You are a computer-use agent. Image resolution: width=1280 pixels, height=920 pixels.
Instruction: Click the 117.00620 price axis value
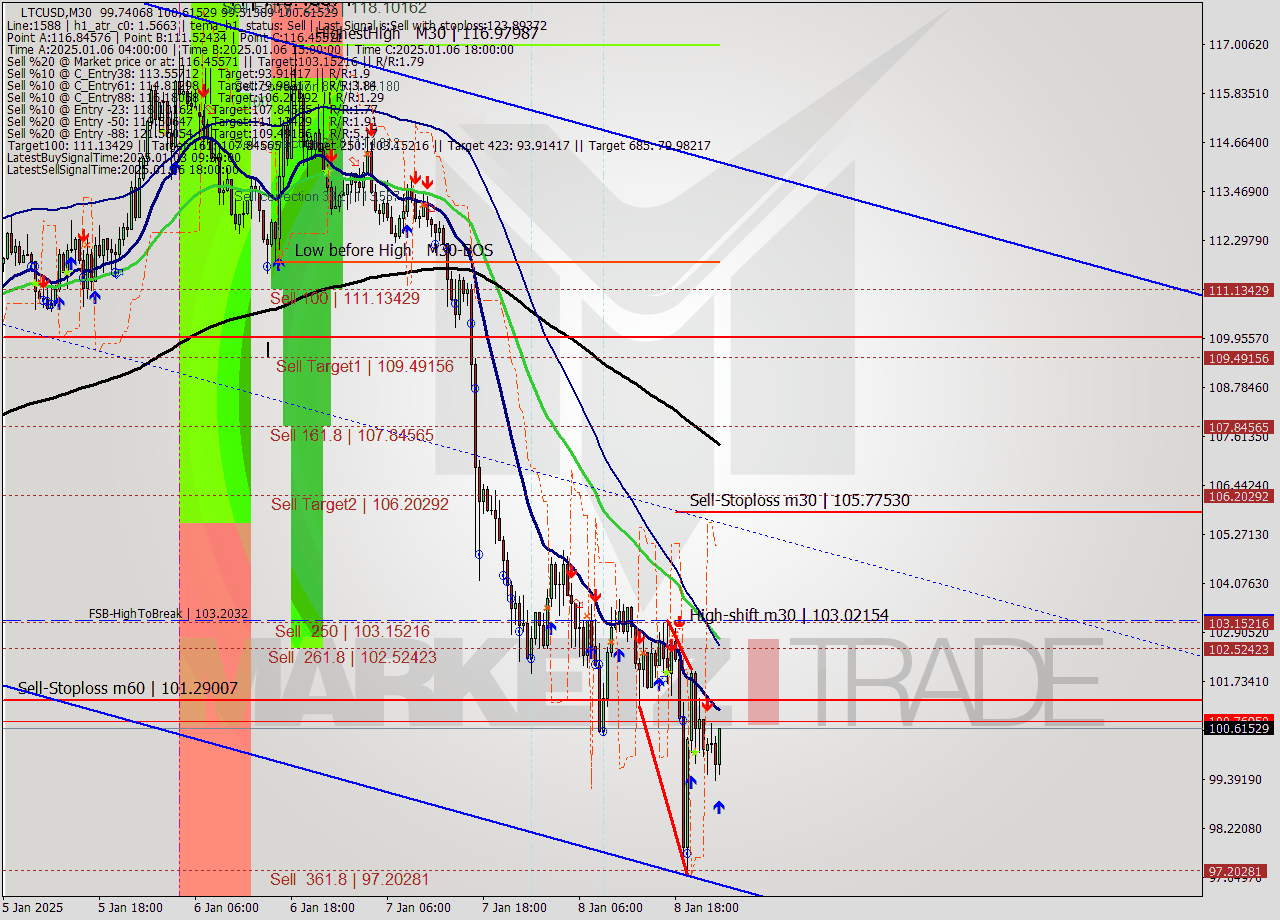tap(1239, 44)
